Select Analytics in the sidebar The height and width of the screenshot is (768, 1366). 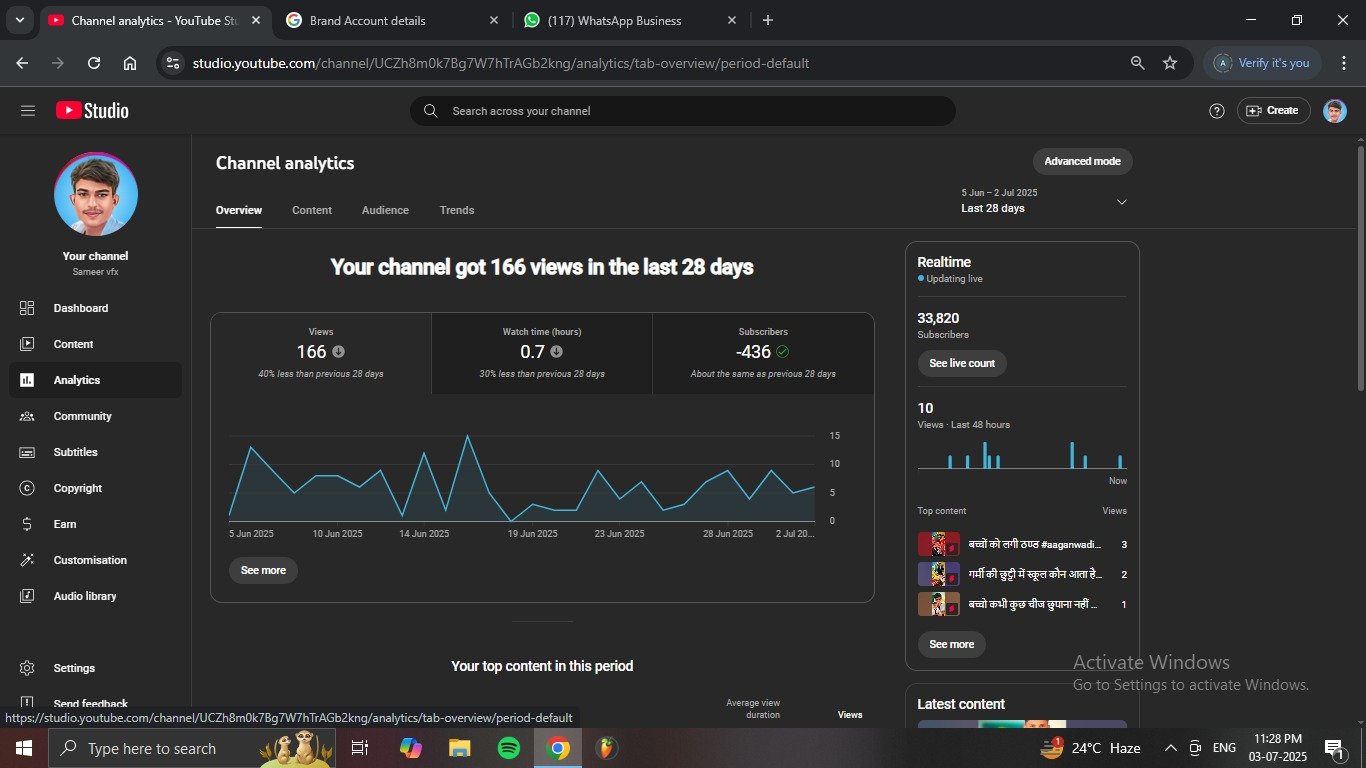[x=95, y=380]
